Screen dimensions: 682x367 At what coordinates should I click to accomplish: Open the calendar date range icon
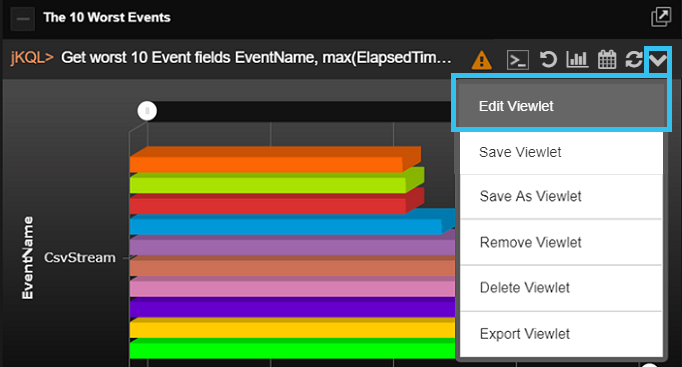[607, 60]
